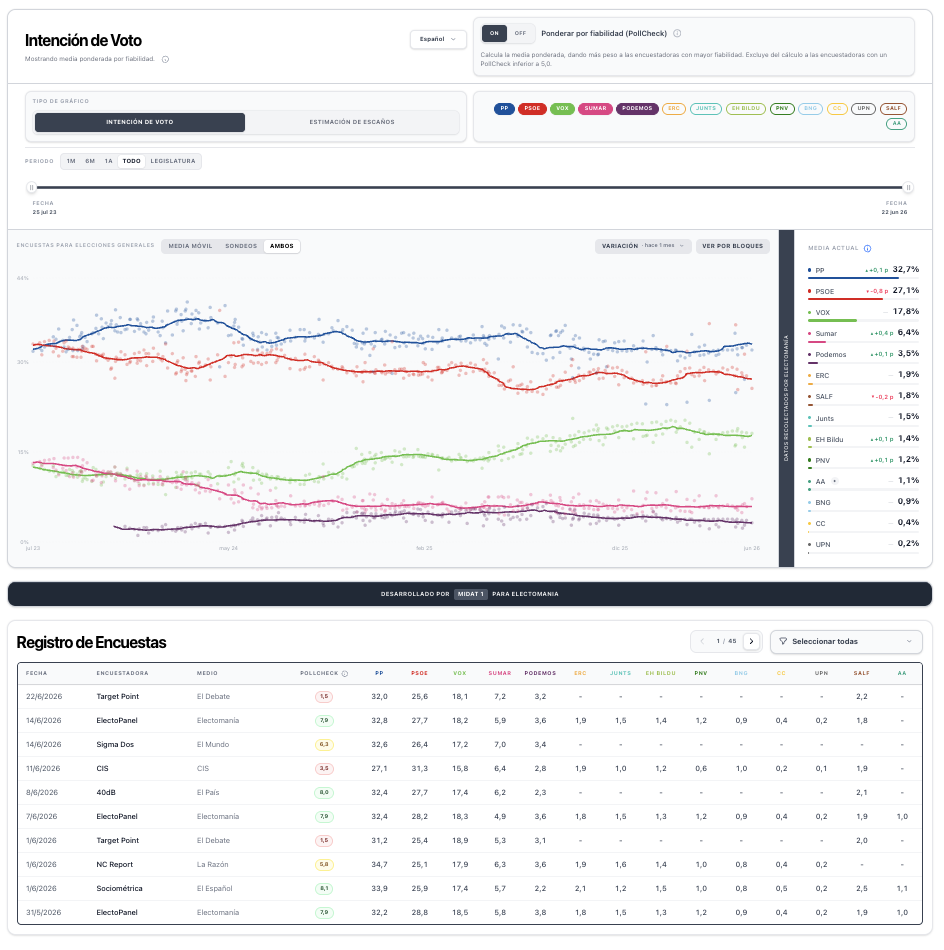This screenshot has height=950, width=944.
Task: Click info icon beside PollCheck weighting label
Action: click(x=677, y=33)
